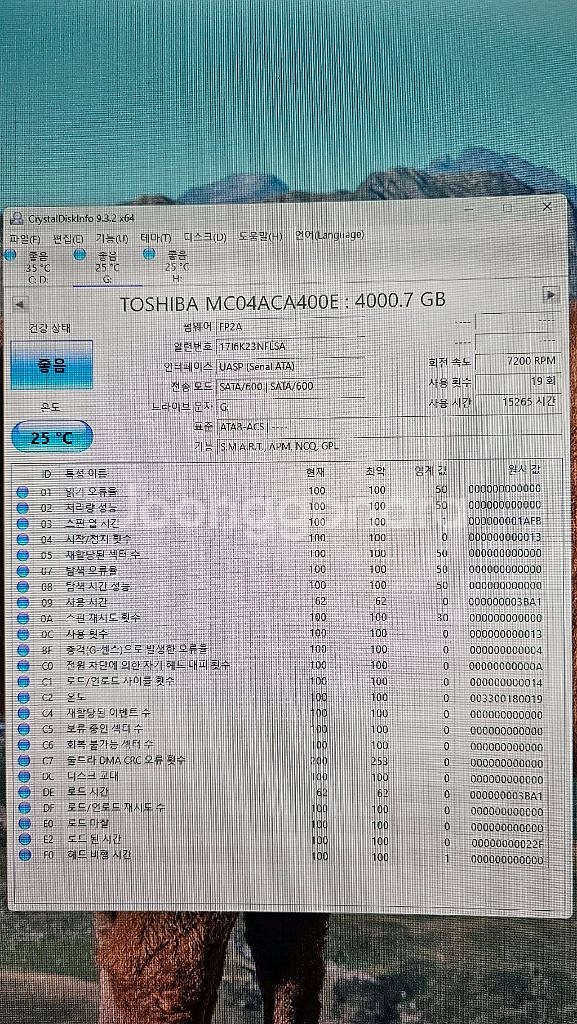Click status circle for attribute 02 처리량 성능
The image size is (577, 1024).
pyautogui.click(x=23, y=508)
